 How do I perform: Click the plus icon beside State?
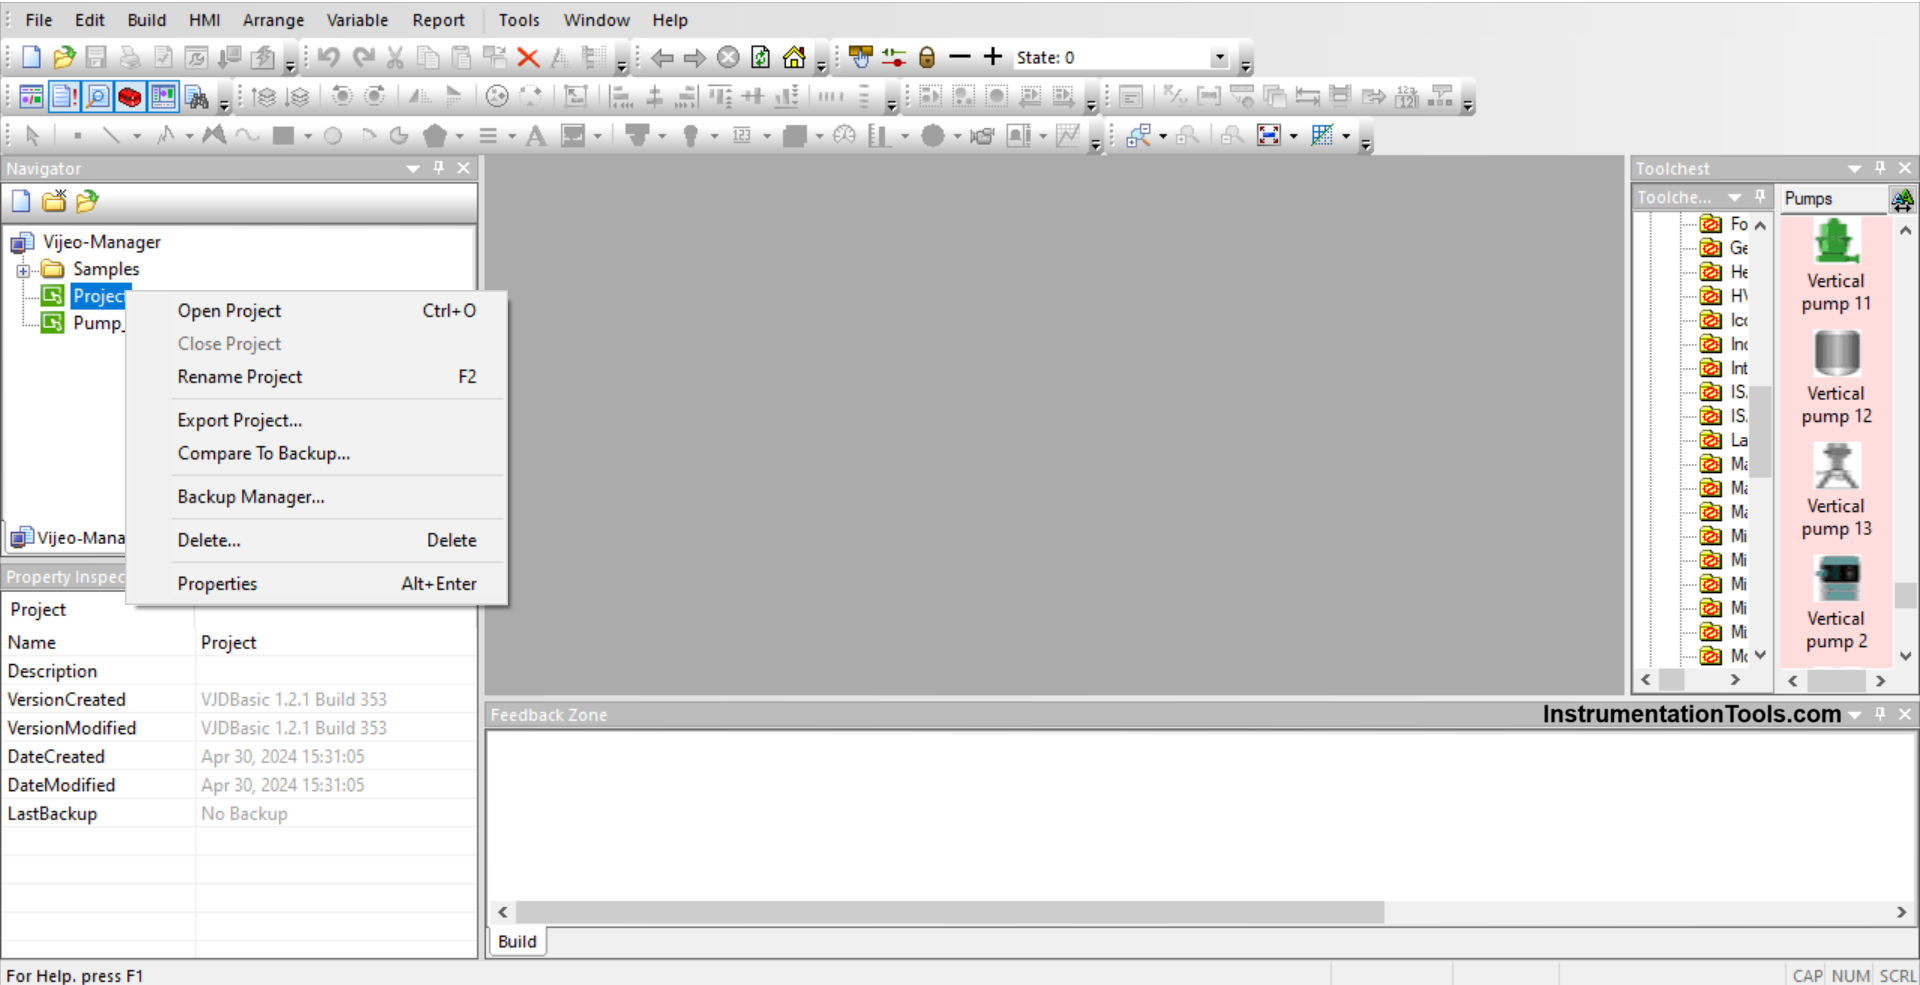click(x=993, y=56)
